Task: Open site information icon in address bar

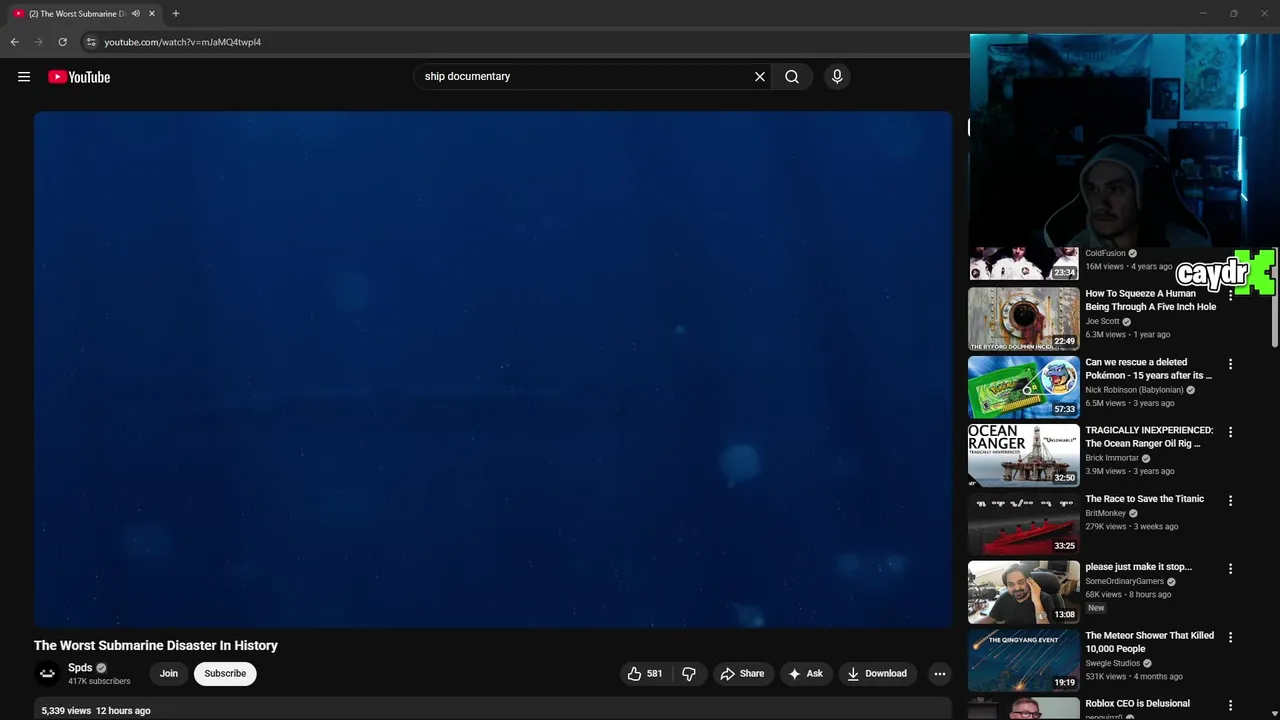Action: 90,42
